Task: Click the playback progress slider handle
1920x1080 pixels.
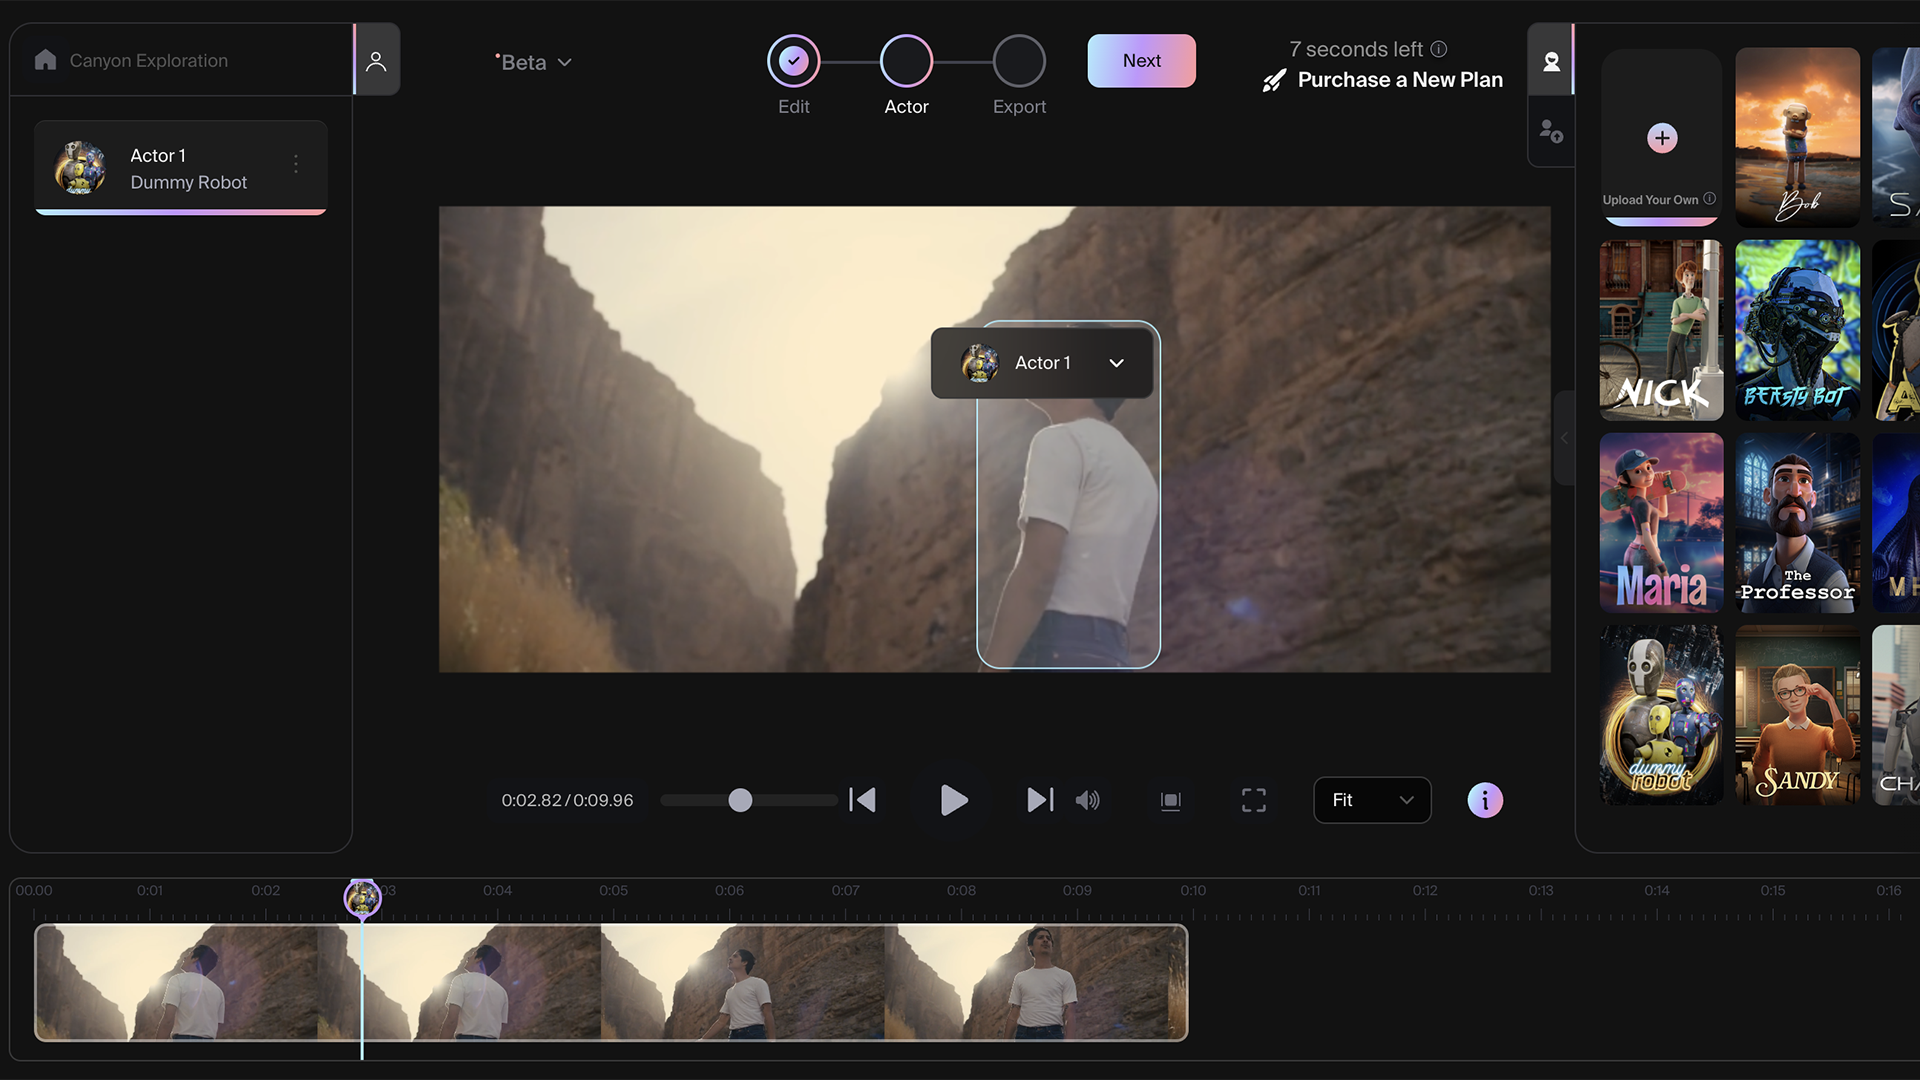Action: tap(740, 800)
